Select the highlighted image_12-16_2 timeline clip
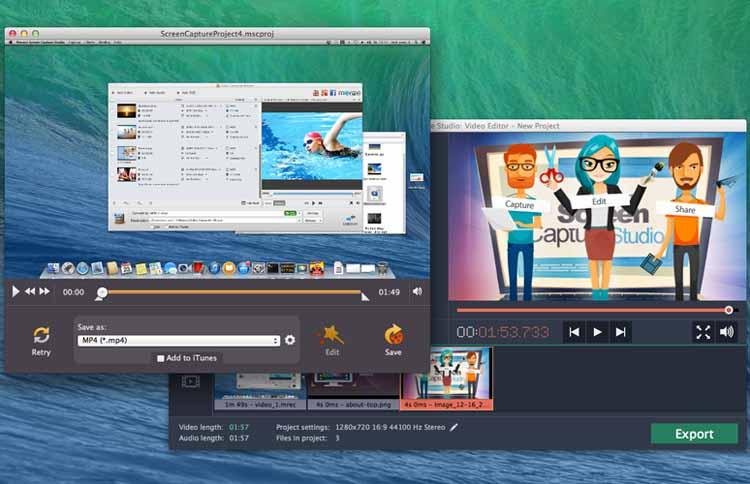This screenshot has height=484, width=750. (446, 379)
